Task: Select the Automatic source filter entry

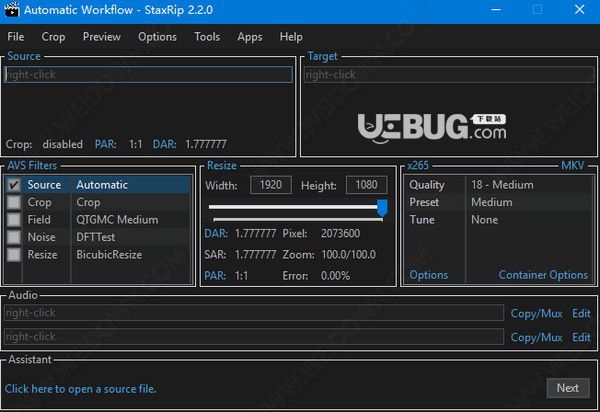Action: click(102, 185)
